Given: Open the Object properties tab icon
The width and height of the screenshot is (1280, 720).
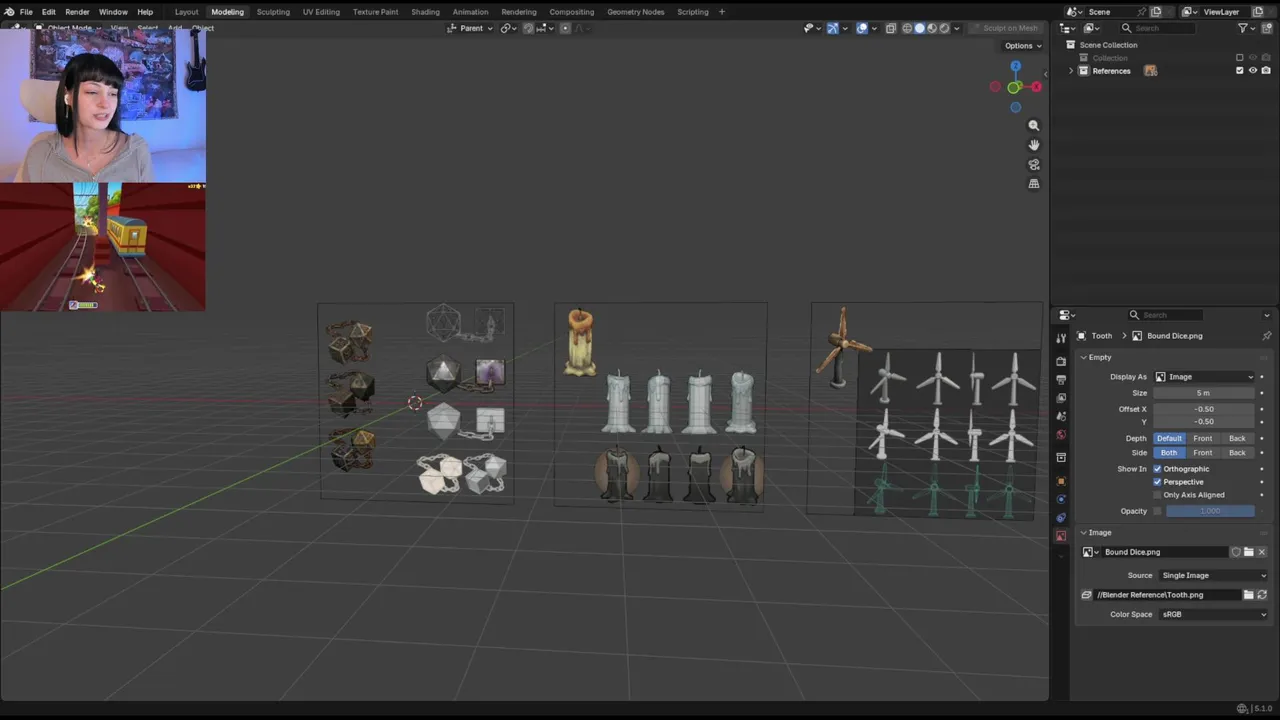Looking at the screenshot, I should (1061, 481).
